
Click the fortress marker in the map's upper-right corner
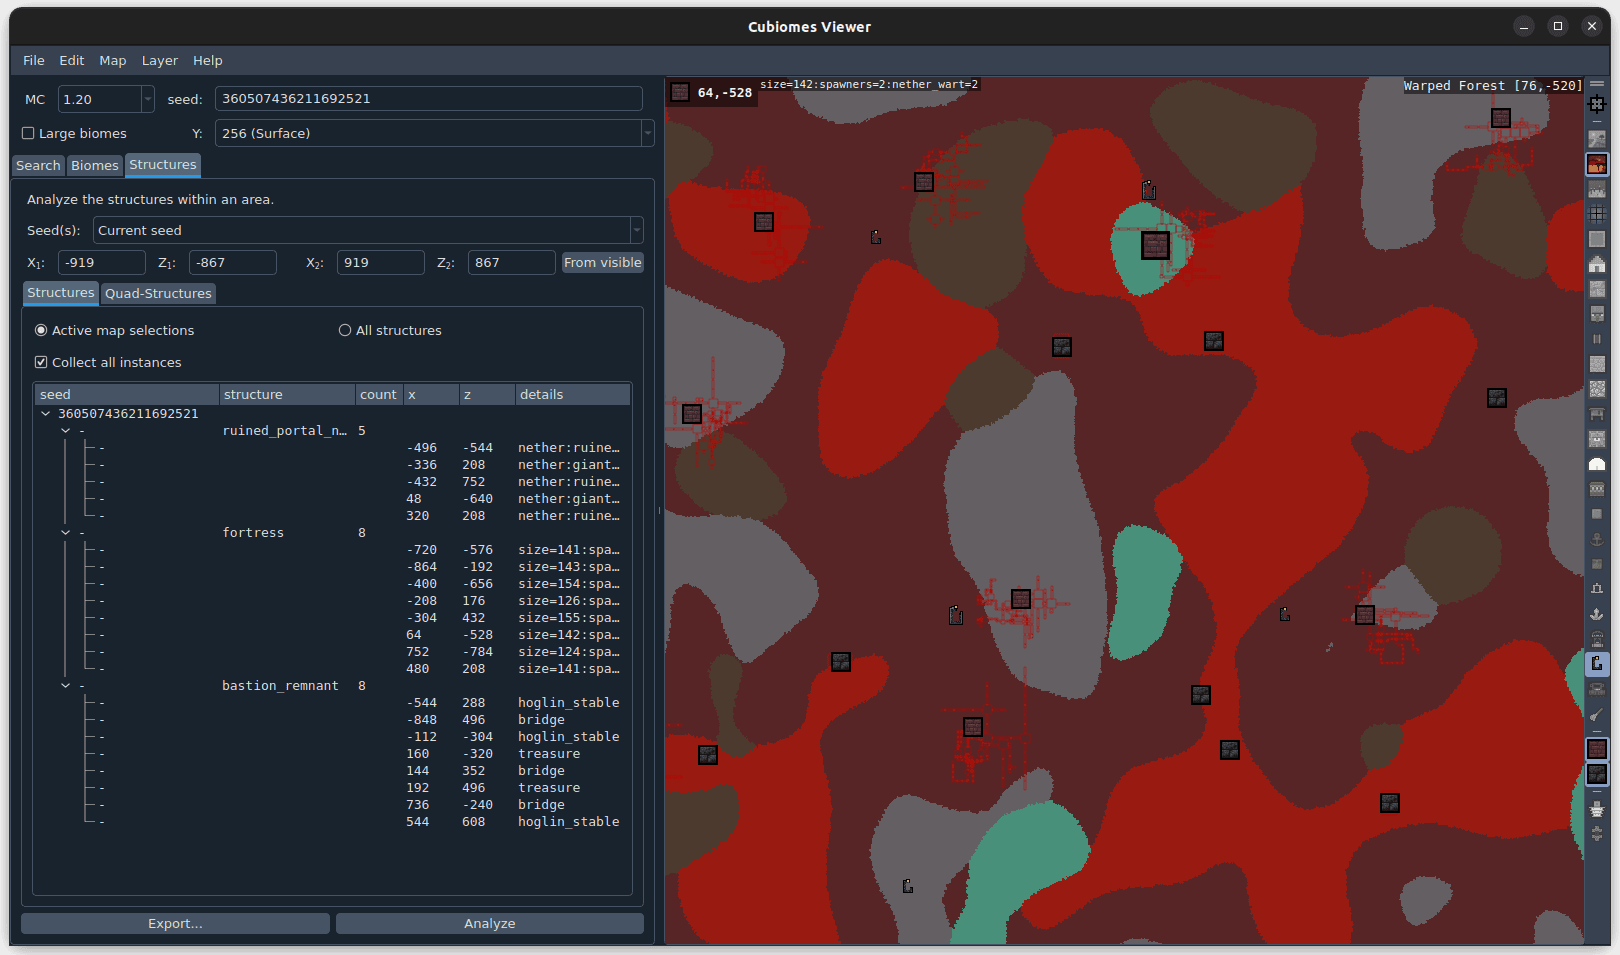tap(1500, 118)
